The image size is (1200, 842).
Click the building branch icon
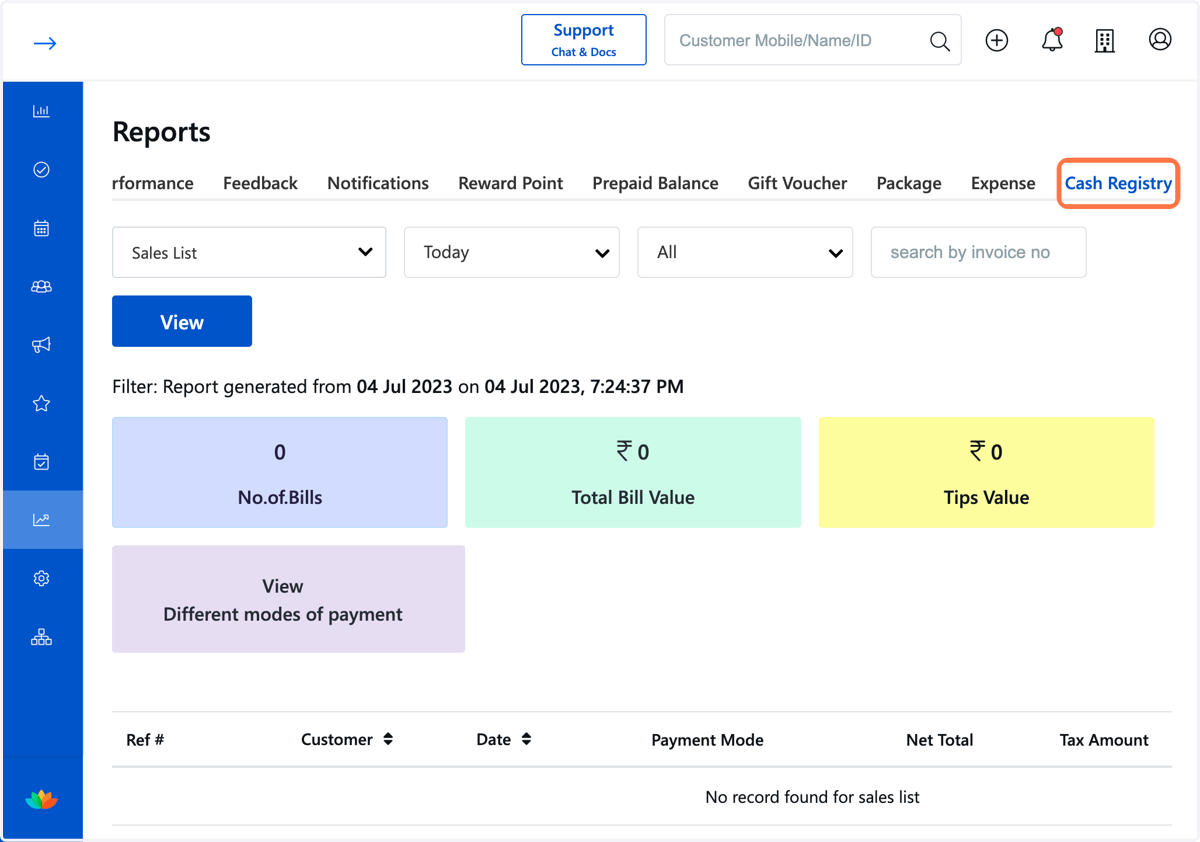1105,40
